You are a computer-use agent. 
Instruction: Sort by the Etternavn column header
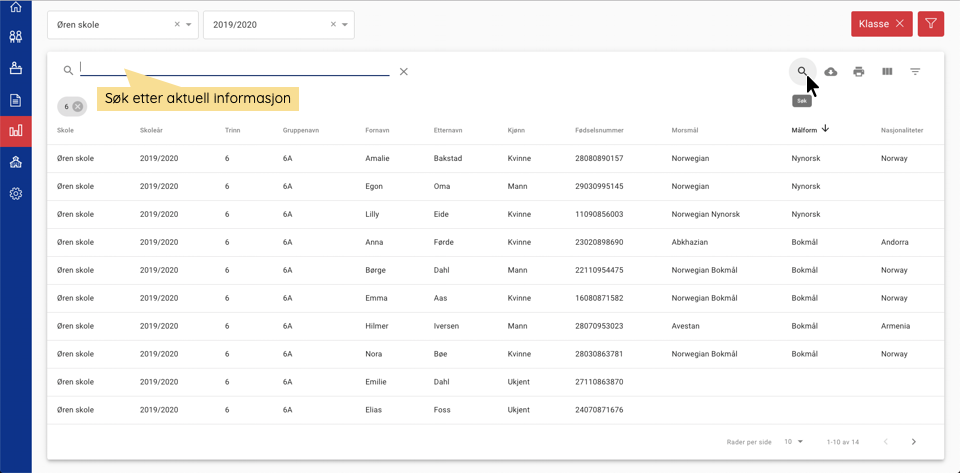click(448, 130)
